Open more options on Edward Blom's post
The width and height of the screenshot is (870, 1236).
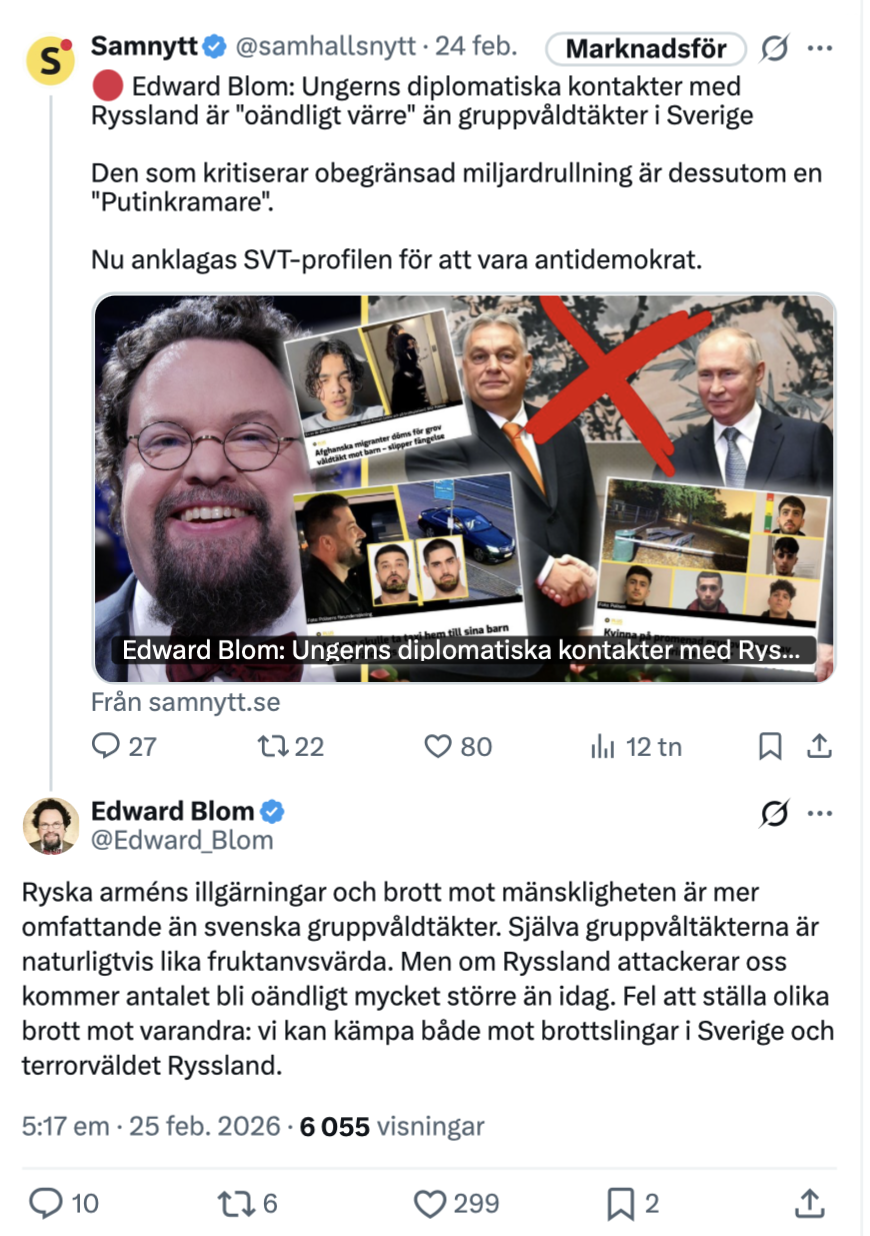coord(820,813)
